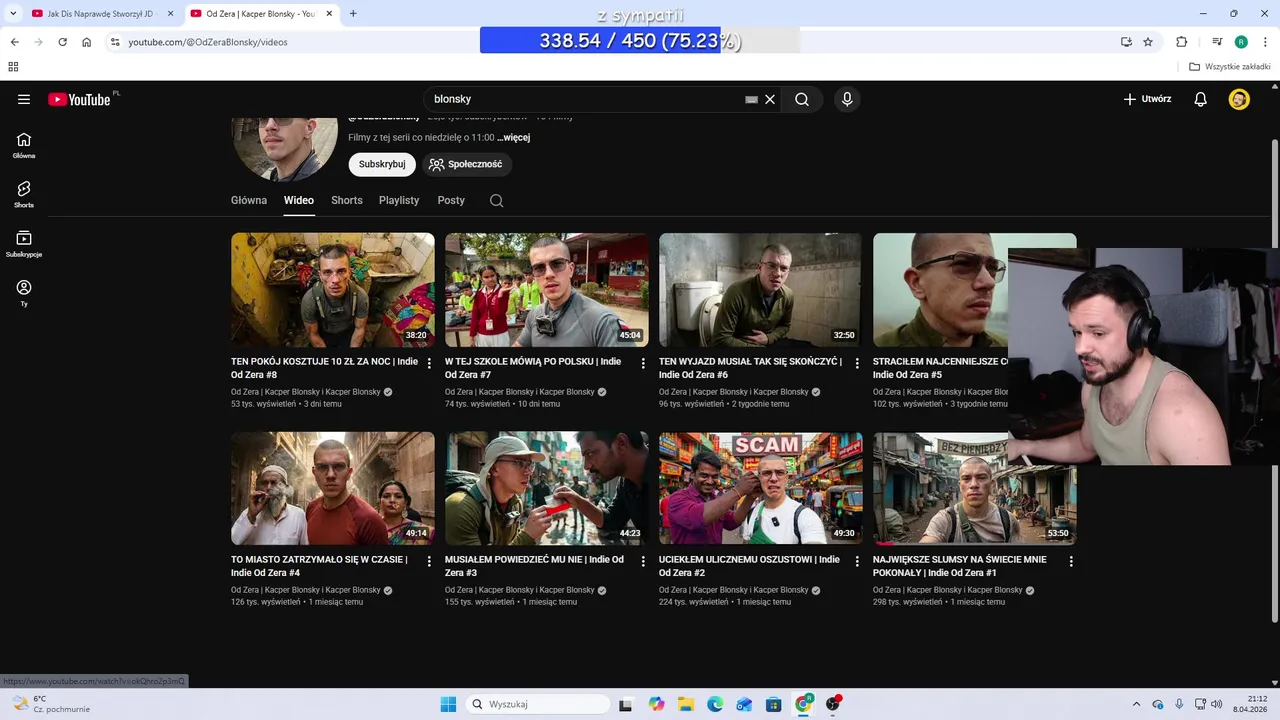Open the YouTube hamburger guide menu
The height and width of the screenshot is (720, 1280).
[x=24, y=99]
